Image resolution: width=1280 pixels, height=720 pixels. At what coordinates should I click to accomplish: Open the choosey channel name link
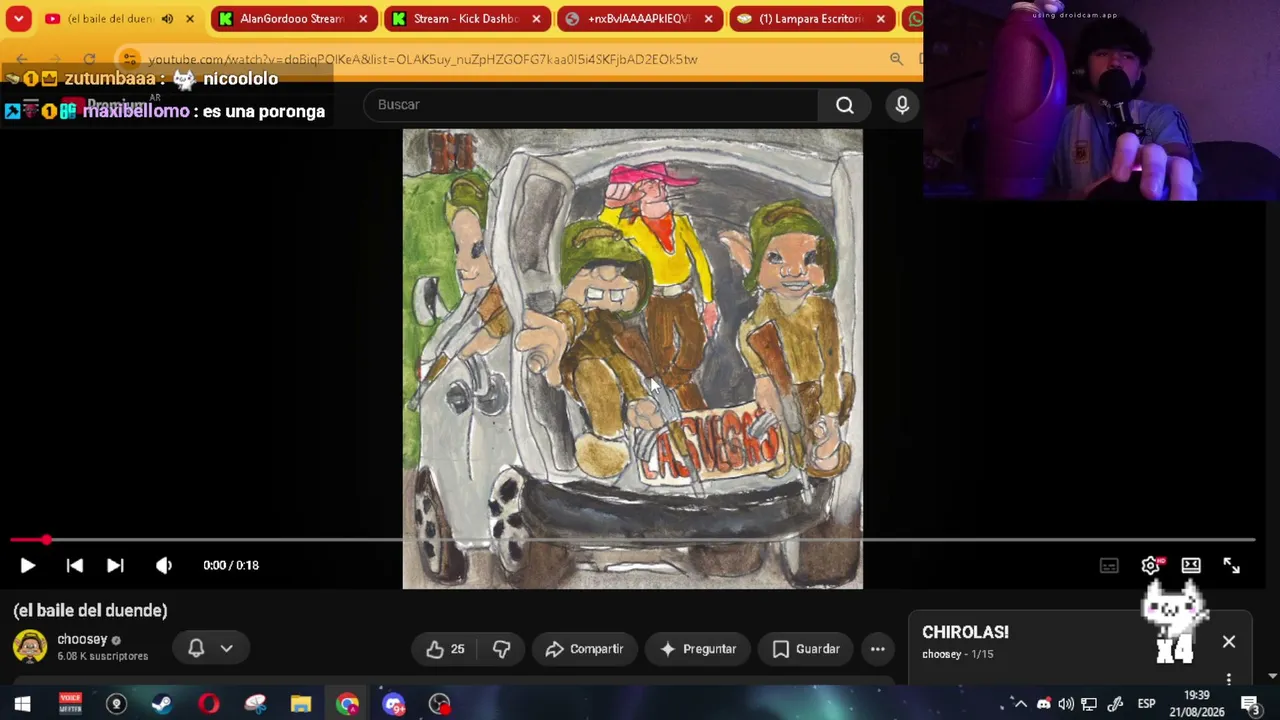click(x=82, y=639)
